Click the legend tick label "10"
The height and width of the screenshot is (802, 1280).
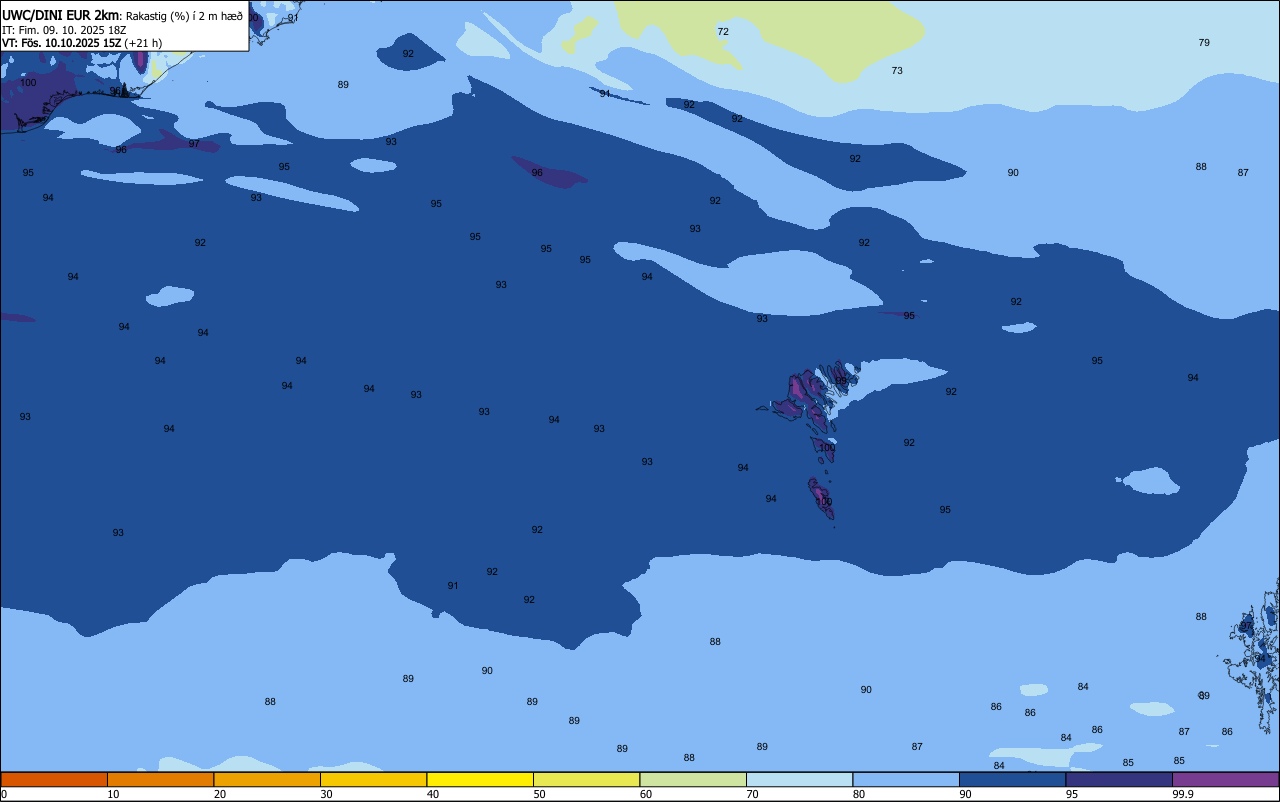point(114,794)
